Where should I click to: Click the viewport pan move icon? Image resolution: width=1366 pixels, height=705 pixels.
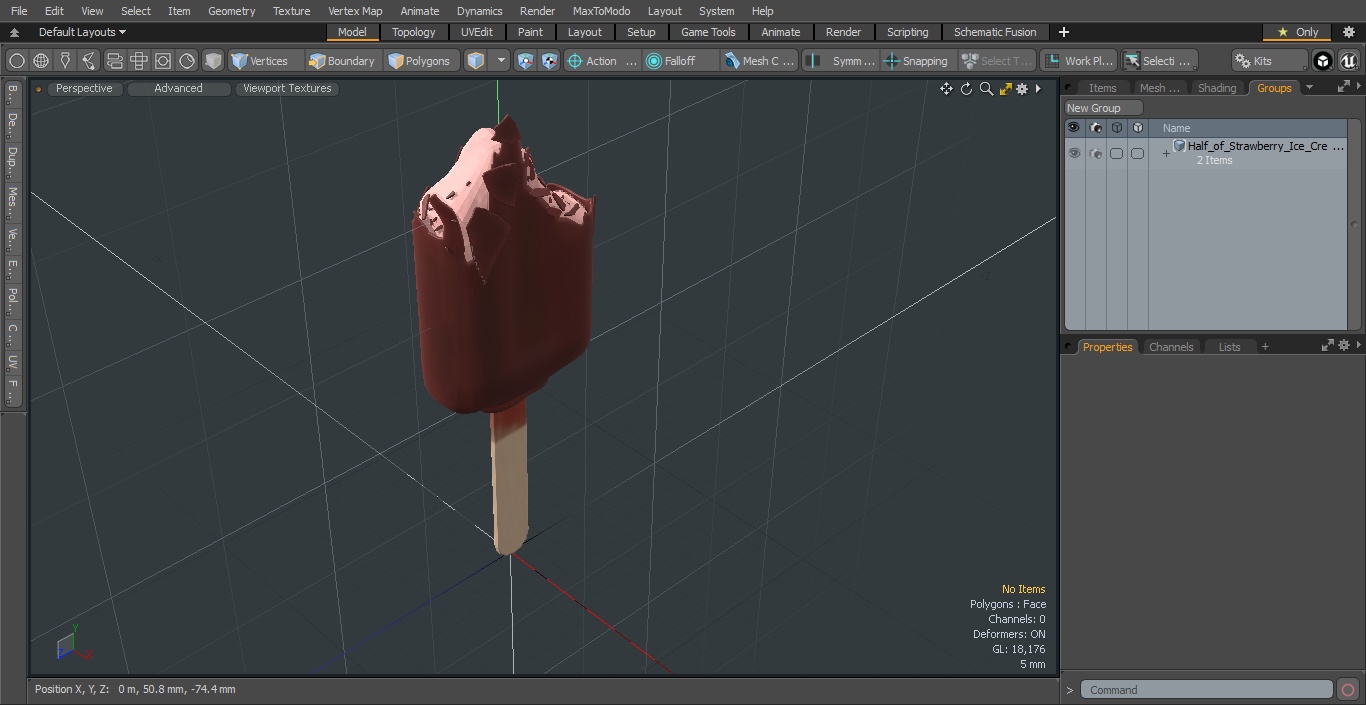(946, 89)
